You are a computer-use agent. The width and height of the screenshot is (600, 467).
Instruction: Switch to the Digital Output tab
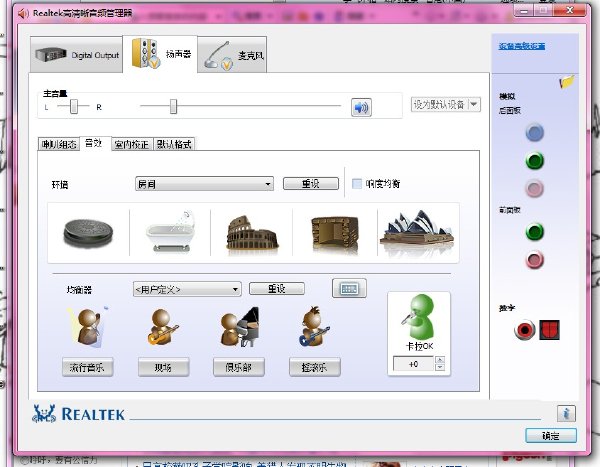point(77,55)
